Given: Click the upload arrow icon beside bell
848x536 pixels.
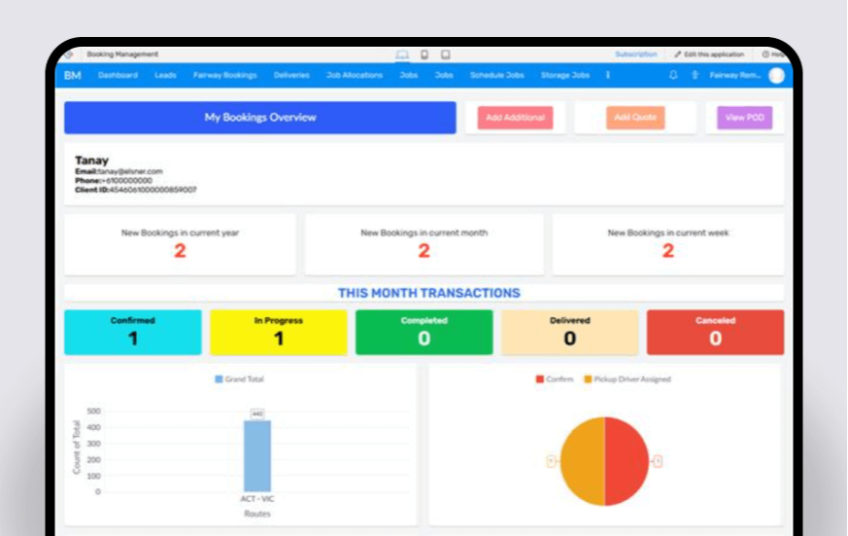Looking at the screenshot, I should pos(695,75).
